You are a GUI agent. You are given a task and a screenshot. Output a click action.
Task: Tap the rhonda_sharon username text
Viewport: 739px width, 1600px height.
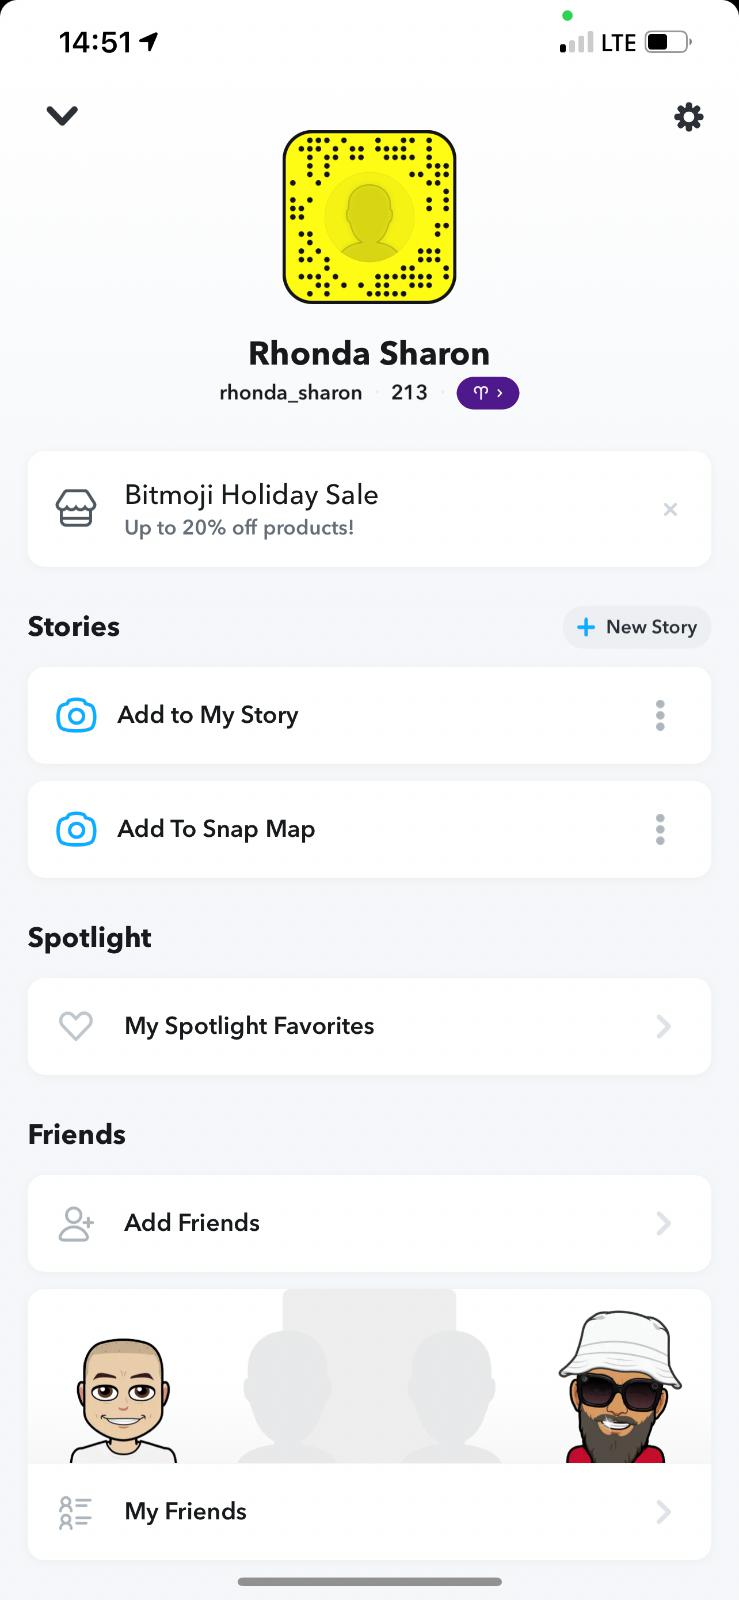pos(290,393)
